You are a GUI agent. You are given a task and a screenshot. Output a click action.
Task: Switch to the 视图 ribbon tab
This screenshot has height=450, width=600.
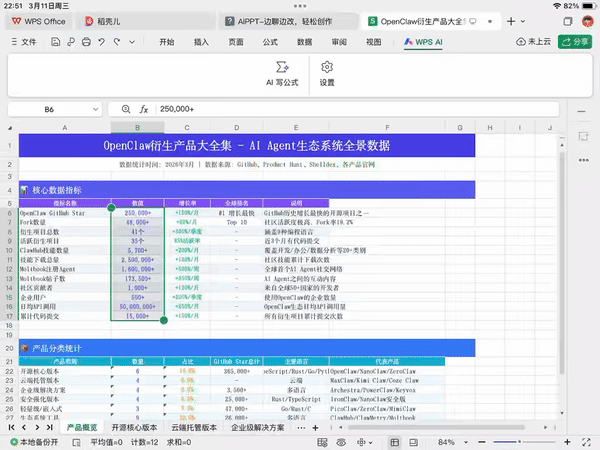click(373, 42)
